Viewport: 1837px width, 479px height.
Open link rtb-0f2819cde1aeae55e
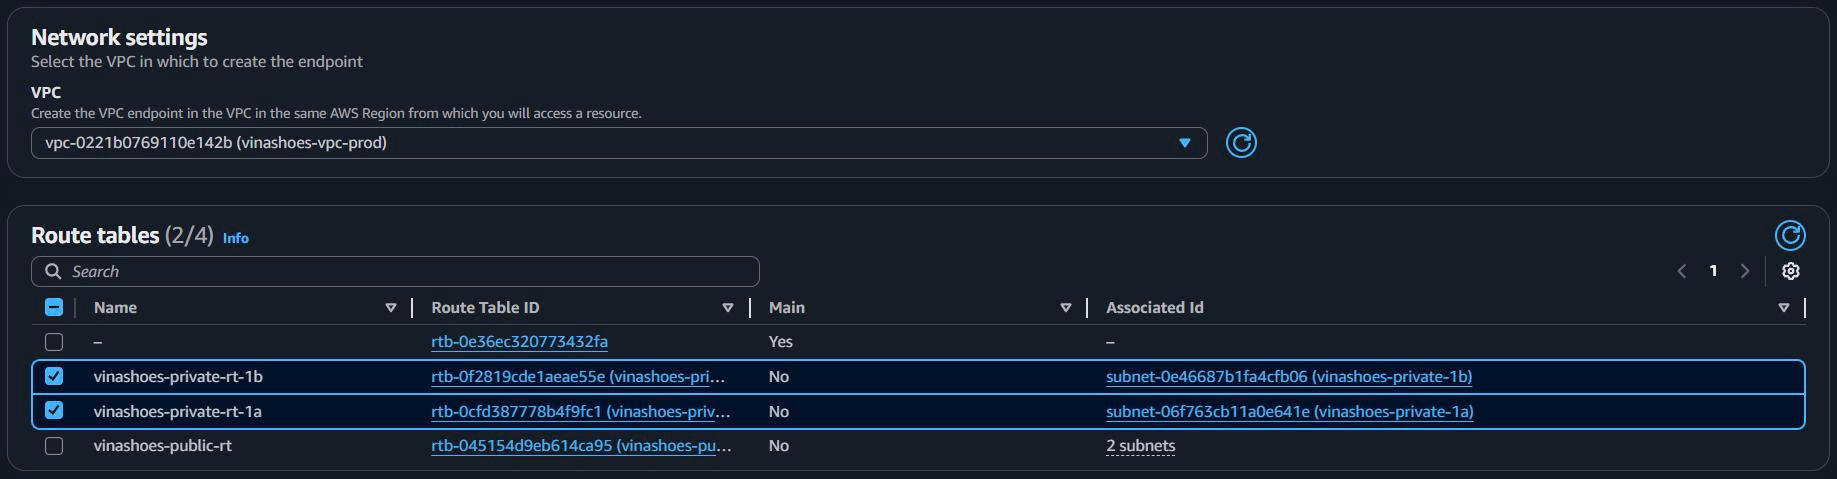(578, 377)
